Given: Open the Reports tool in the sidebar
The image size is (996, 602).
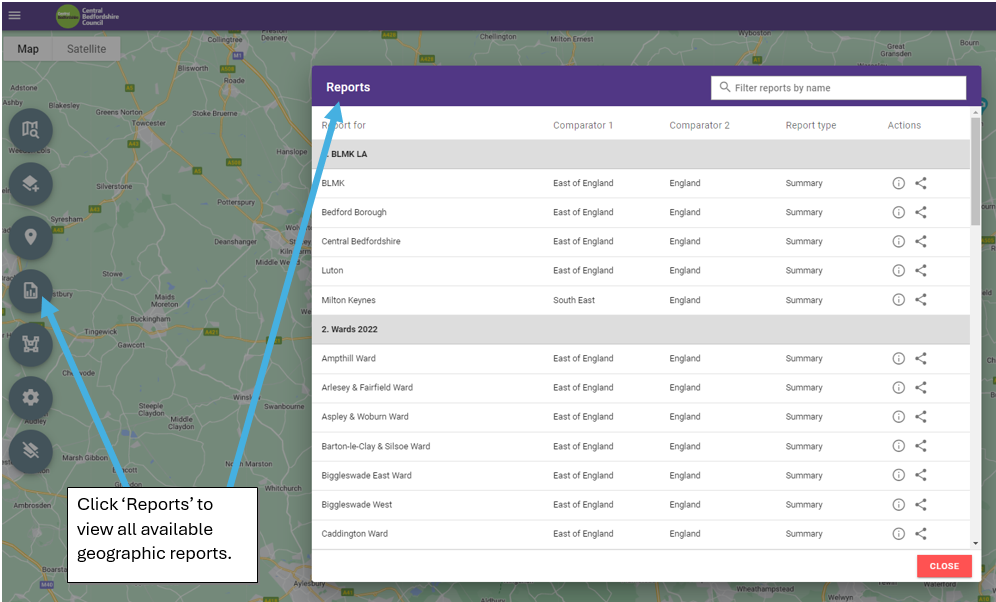Looking at the screenshot, I should [30, 291].
